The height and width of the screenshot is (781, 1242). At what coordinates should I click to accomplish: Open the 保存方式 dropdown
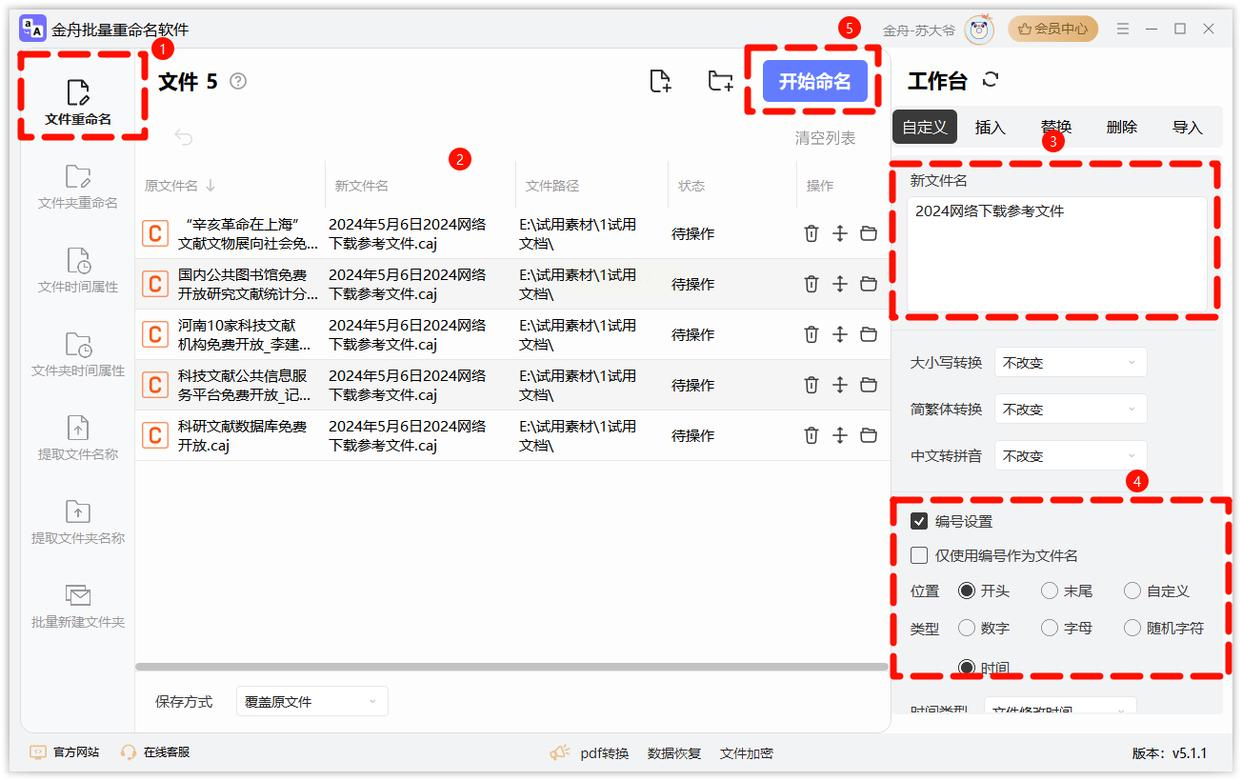pos(311,702)
